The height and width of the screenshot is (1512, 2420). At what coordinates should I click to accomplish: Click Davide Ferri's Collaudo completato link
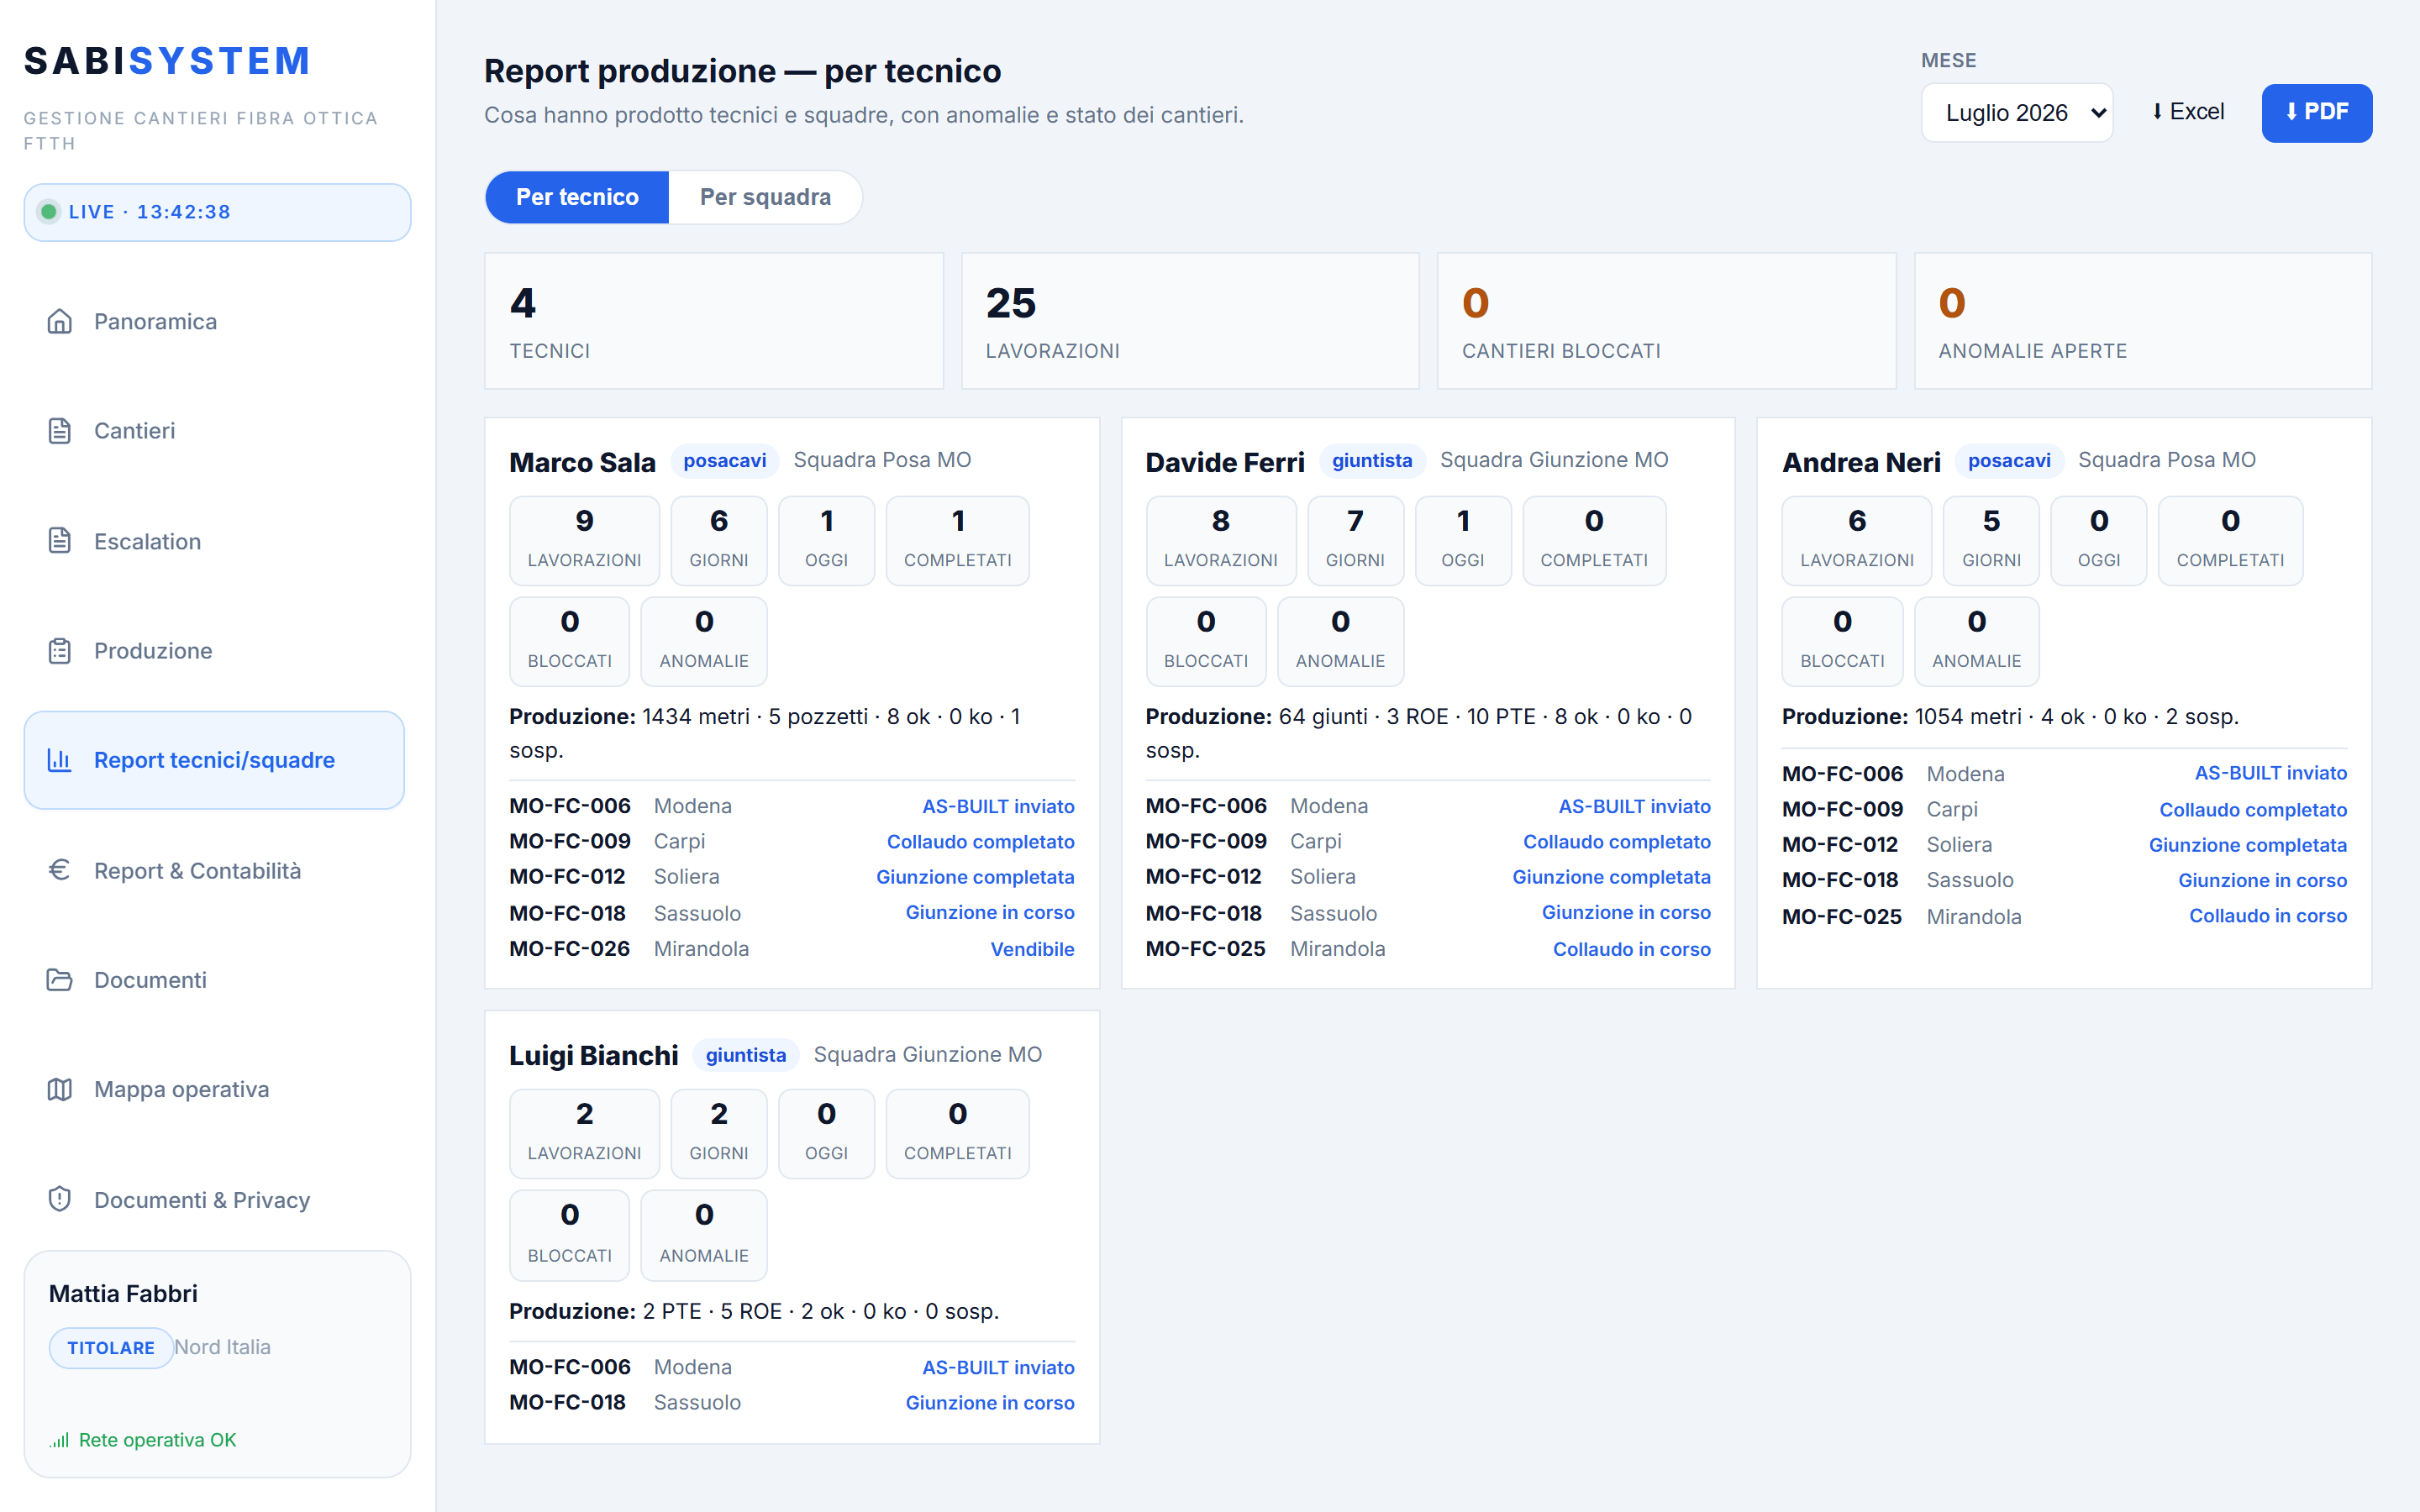tap(1616, 842)
